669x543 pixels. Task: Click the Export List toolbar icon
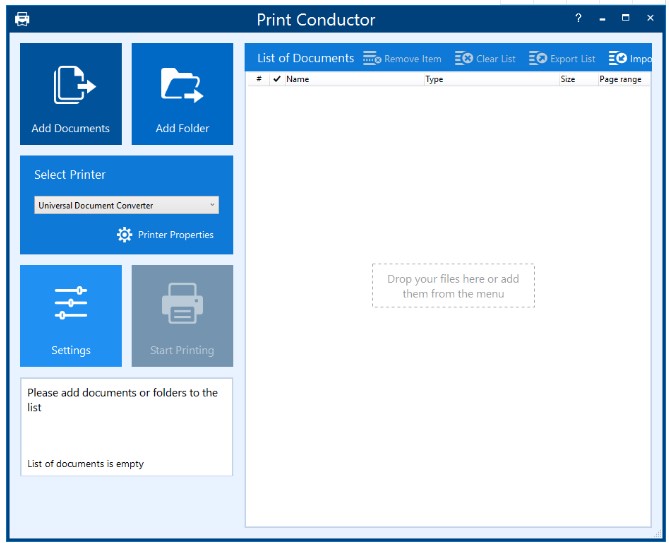538,59
